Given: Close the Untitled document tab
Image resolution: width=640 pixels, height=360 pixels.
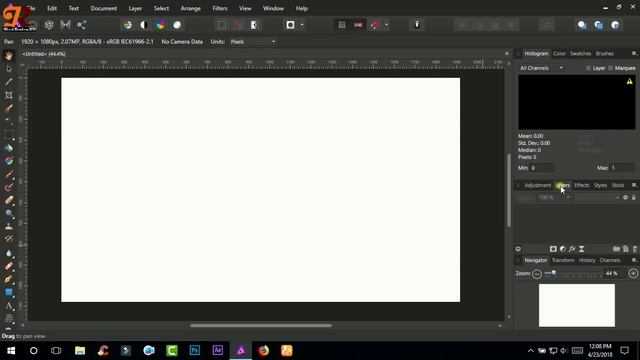Looking at the screenshot, I should (507, 53).
